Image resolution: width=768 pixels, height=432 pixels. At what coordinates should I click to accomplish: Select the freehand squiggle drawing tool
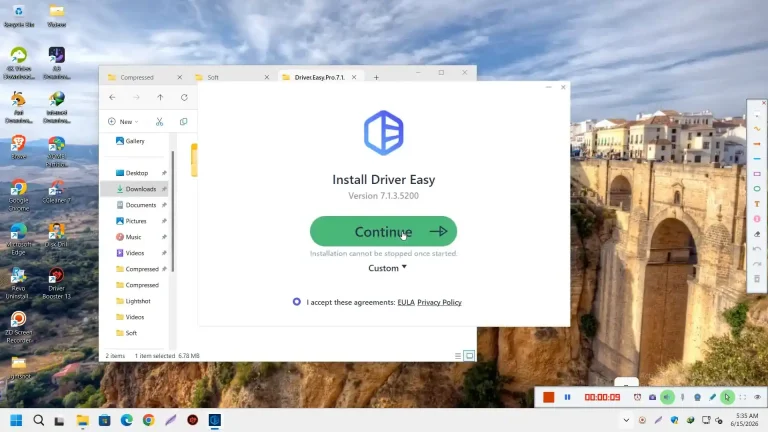click(757, 129)
